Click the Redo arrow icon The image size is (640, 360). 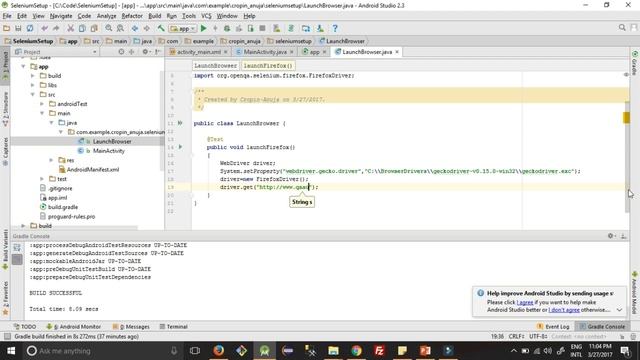click(x=56, y=28)
